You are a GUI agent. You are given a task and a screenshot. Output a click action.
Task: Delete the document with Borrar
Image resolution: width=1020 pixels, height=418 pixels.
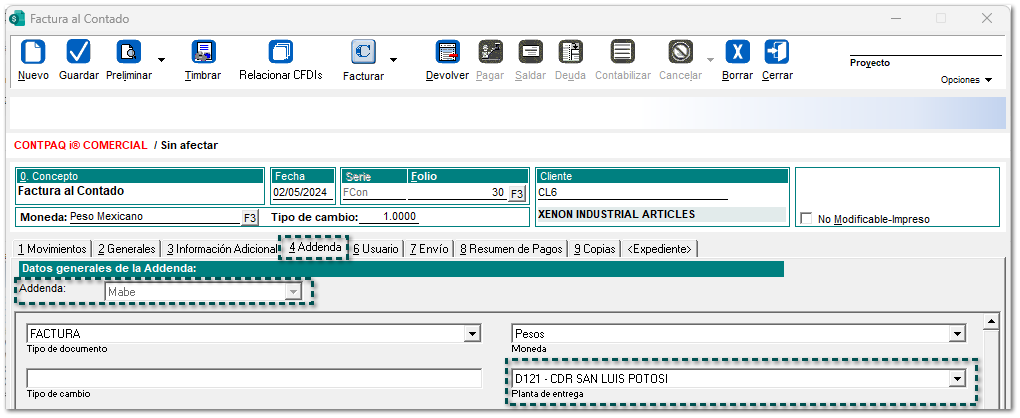pyautogui.click(x=737, y=53)
